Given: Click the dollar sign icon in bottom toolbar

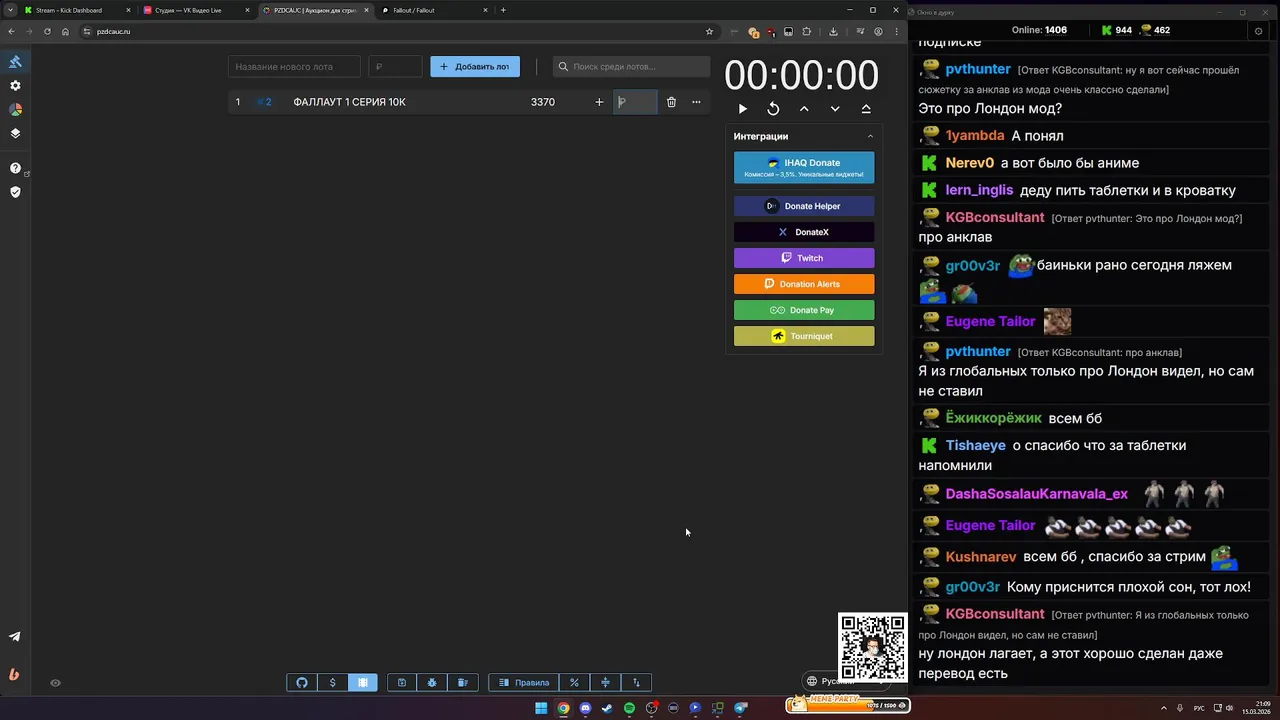Looking at the screenshot, I should click(x=332, y=683).
